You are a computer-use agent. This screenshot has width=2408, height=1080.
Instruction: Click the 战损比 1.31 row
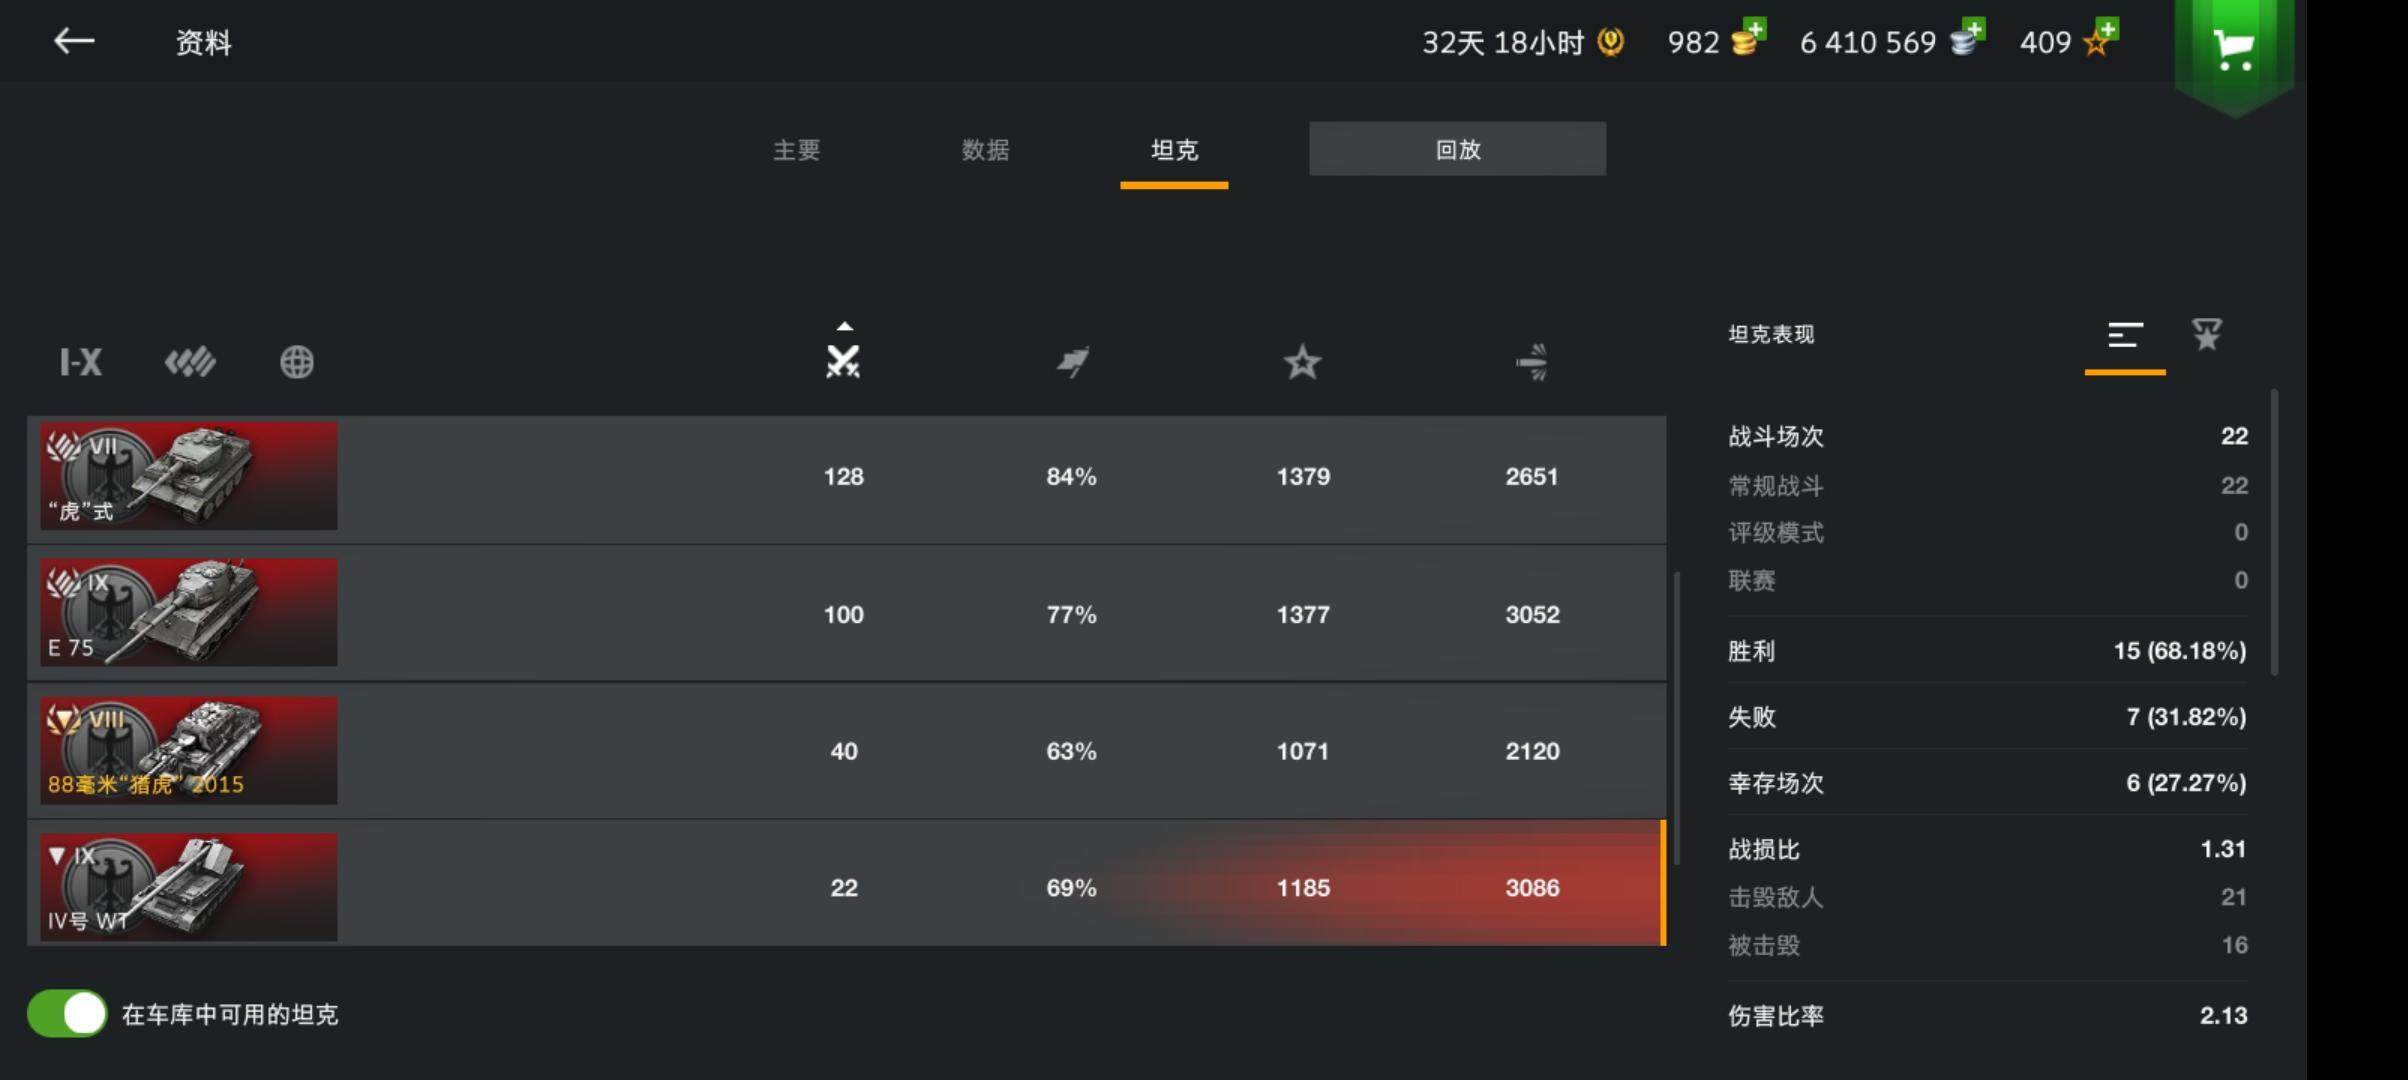(1988, 849)
